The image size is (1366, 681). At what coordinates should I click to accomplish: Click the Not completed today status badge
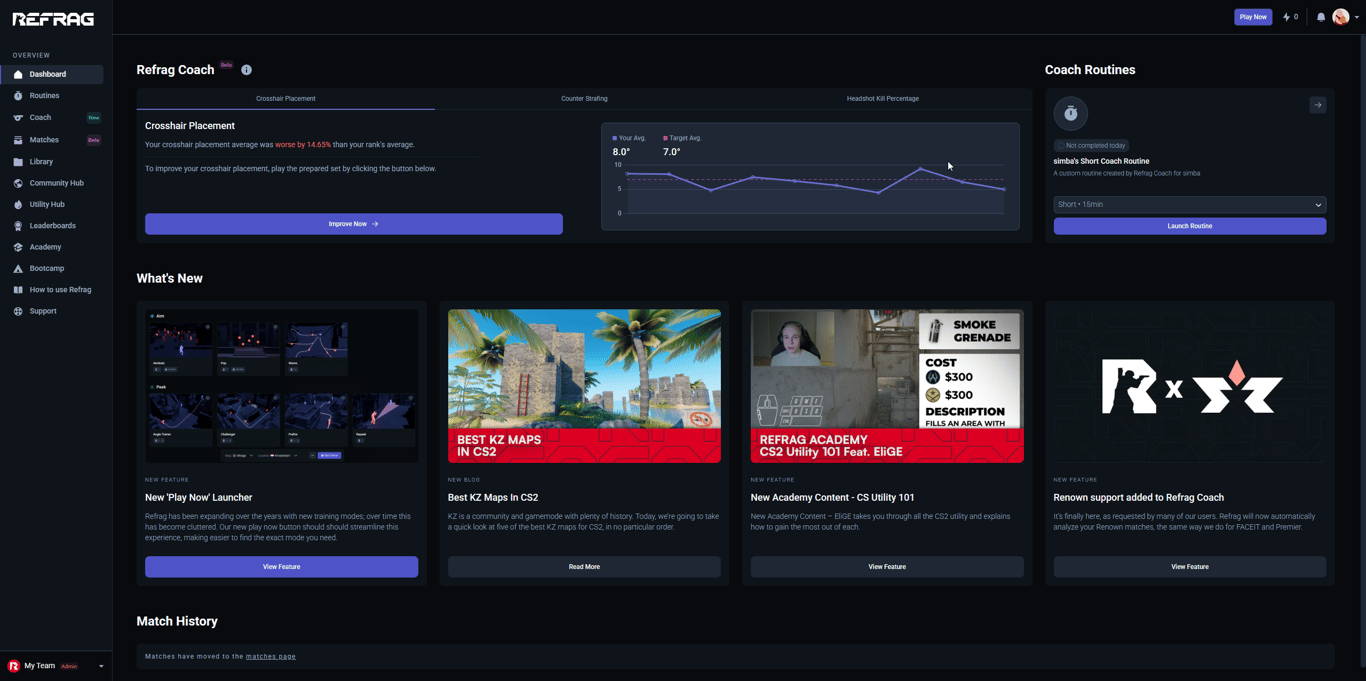click(x=1091, y=146)
